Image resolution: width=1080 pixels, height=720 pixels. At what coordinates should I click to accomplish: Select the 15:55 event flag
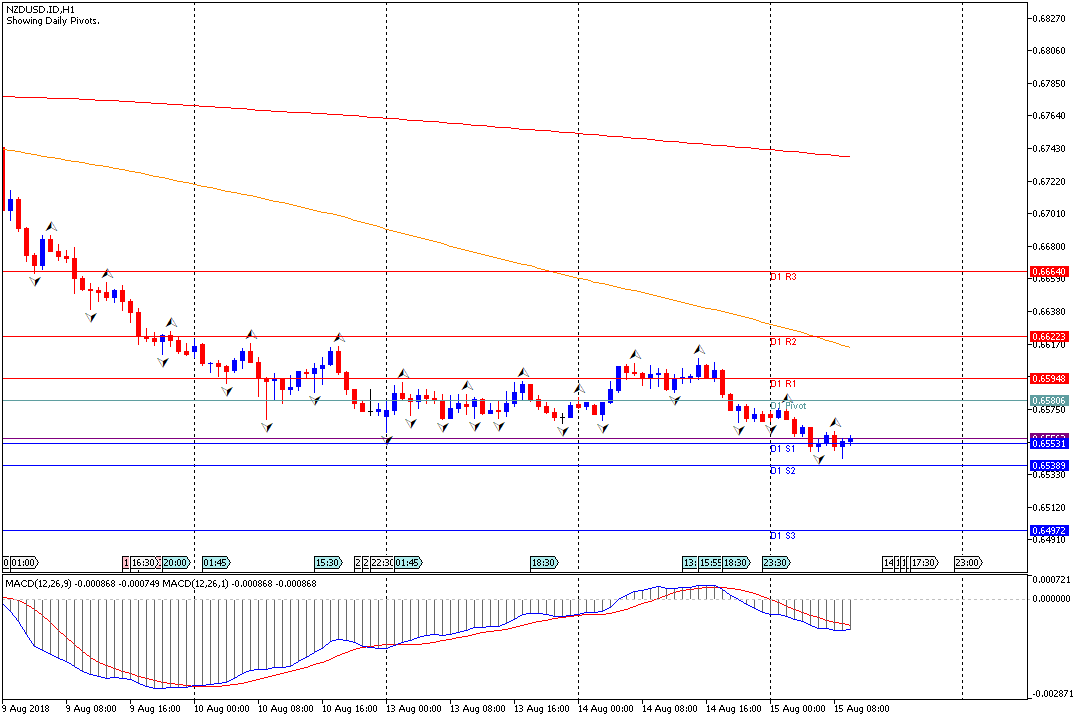click(x=710, y=563)
